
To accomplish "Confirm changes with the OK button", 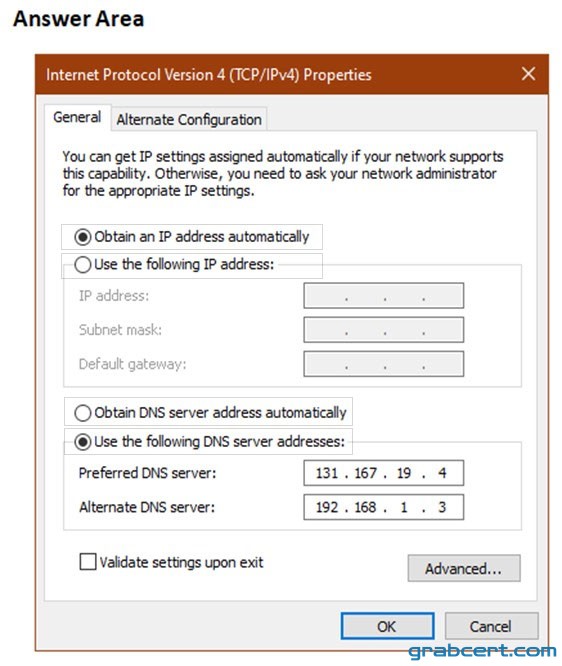I will click(387, 626).
